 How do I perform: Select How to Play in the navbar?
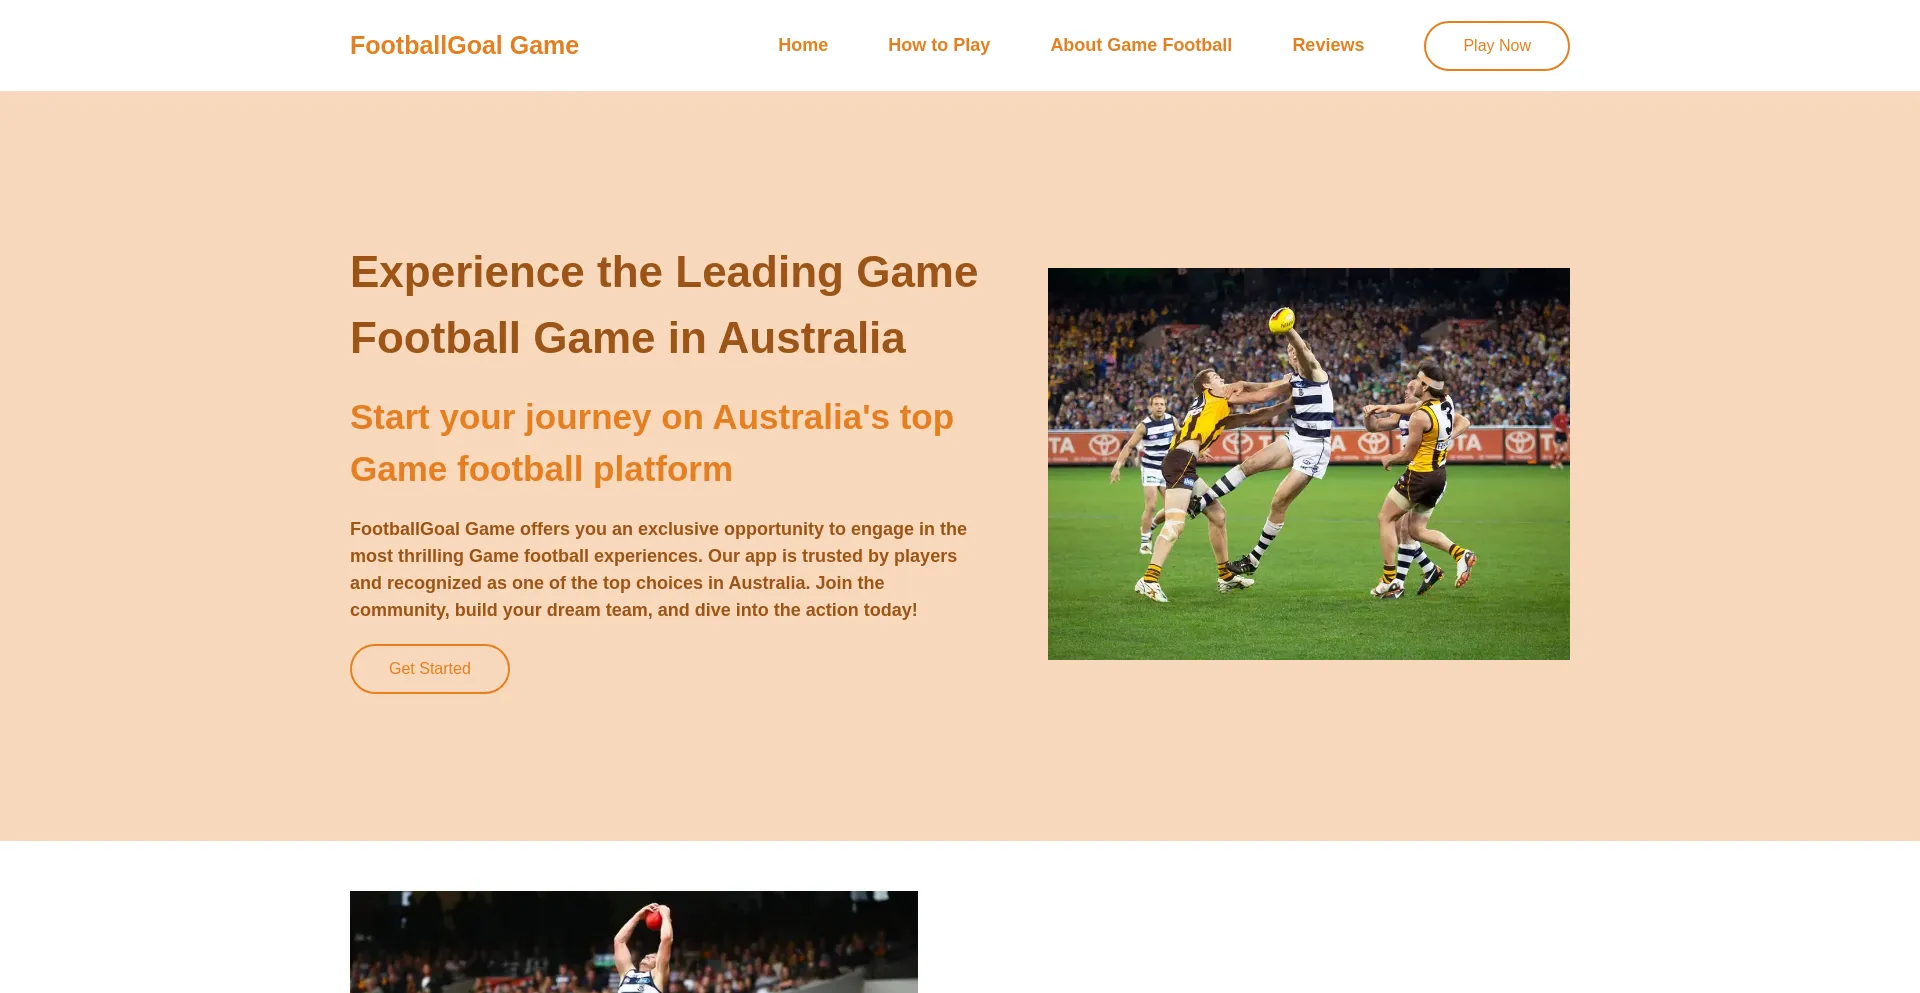click(939, 45)
